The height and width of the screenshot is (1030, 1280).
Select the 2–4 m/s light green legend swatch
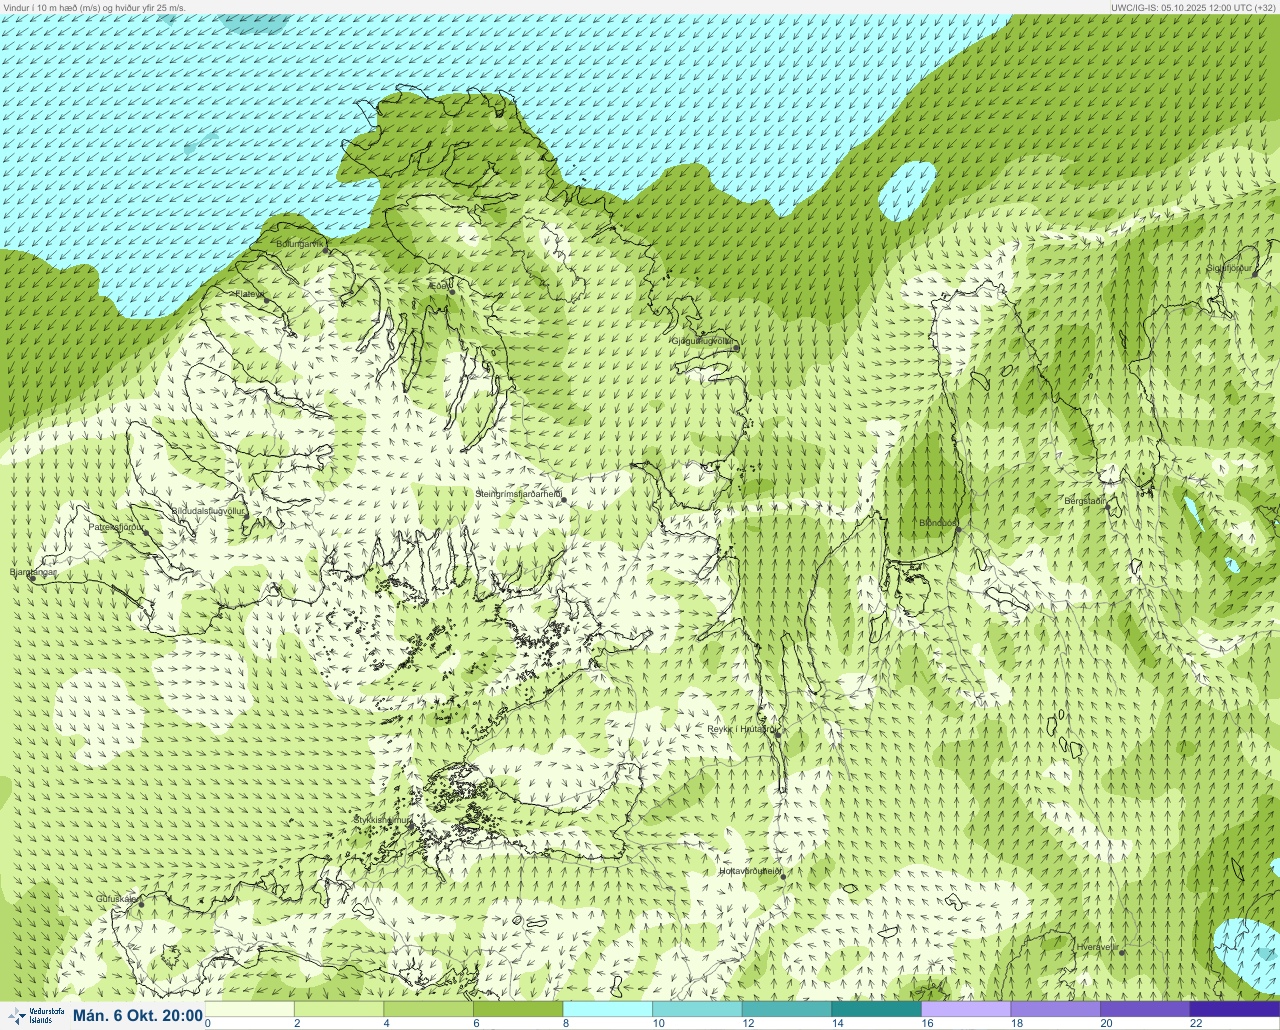point(339,1009)
